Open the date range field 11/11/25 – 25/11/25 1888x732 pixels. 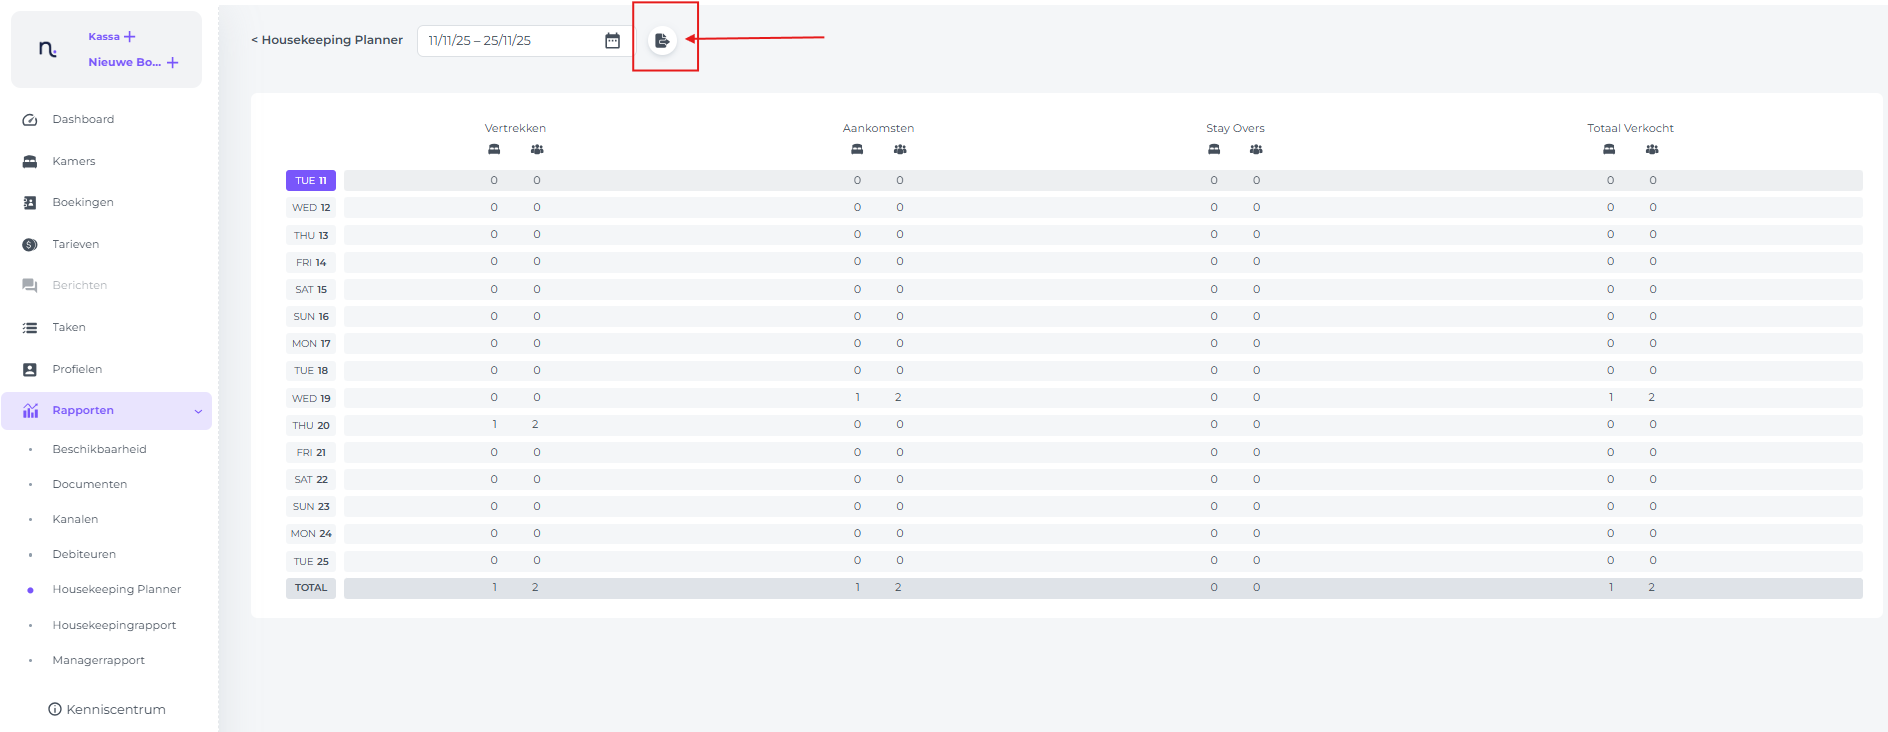(x=510, y=41)
